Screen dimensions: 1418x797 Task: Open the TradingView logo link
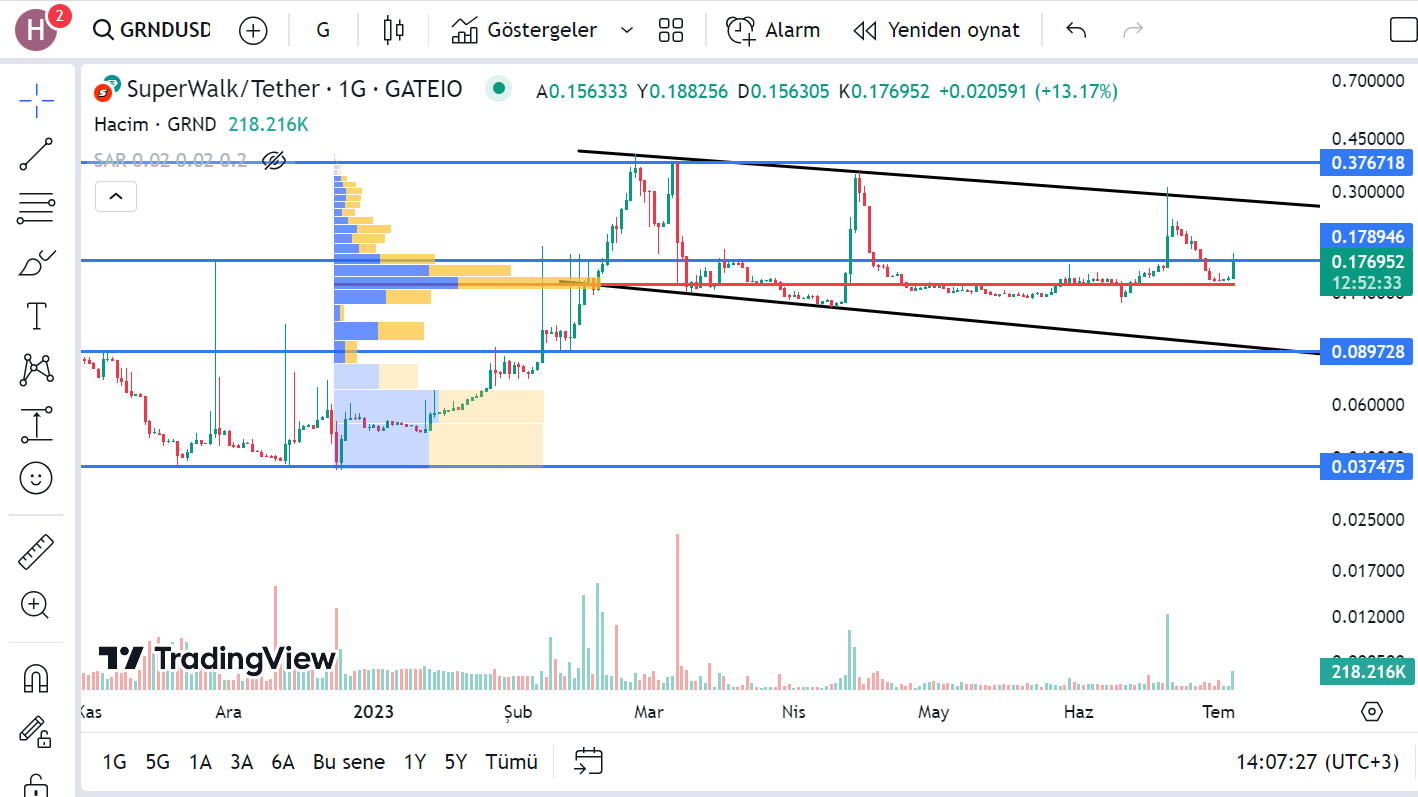(216, 659)
